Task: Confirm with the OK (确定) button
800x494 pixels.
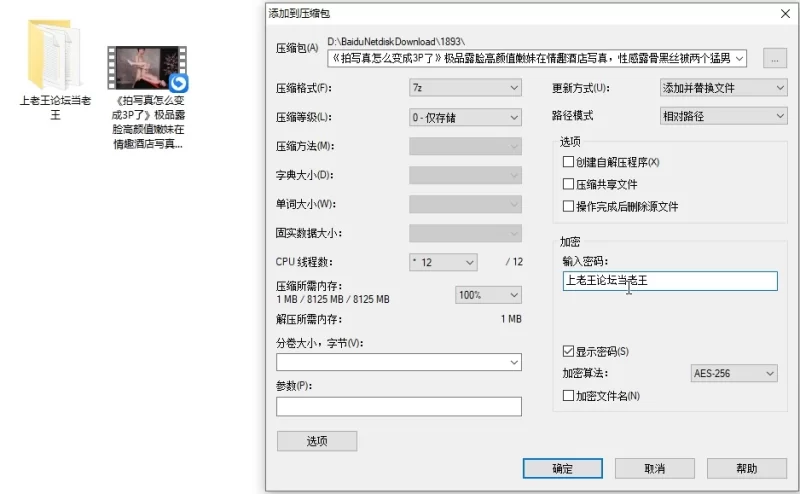Action: pos(562,468)
